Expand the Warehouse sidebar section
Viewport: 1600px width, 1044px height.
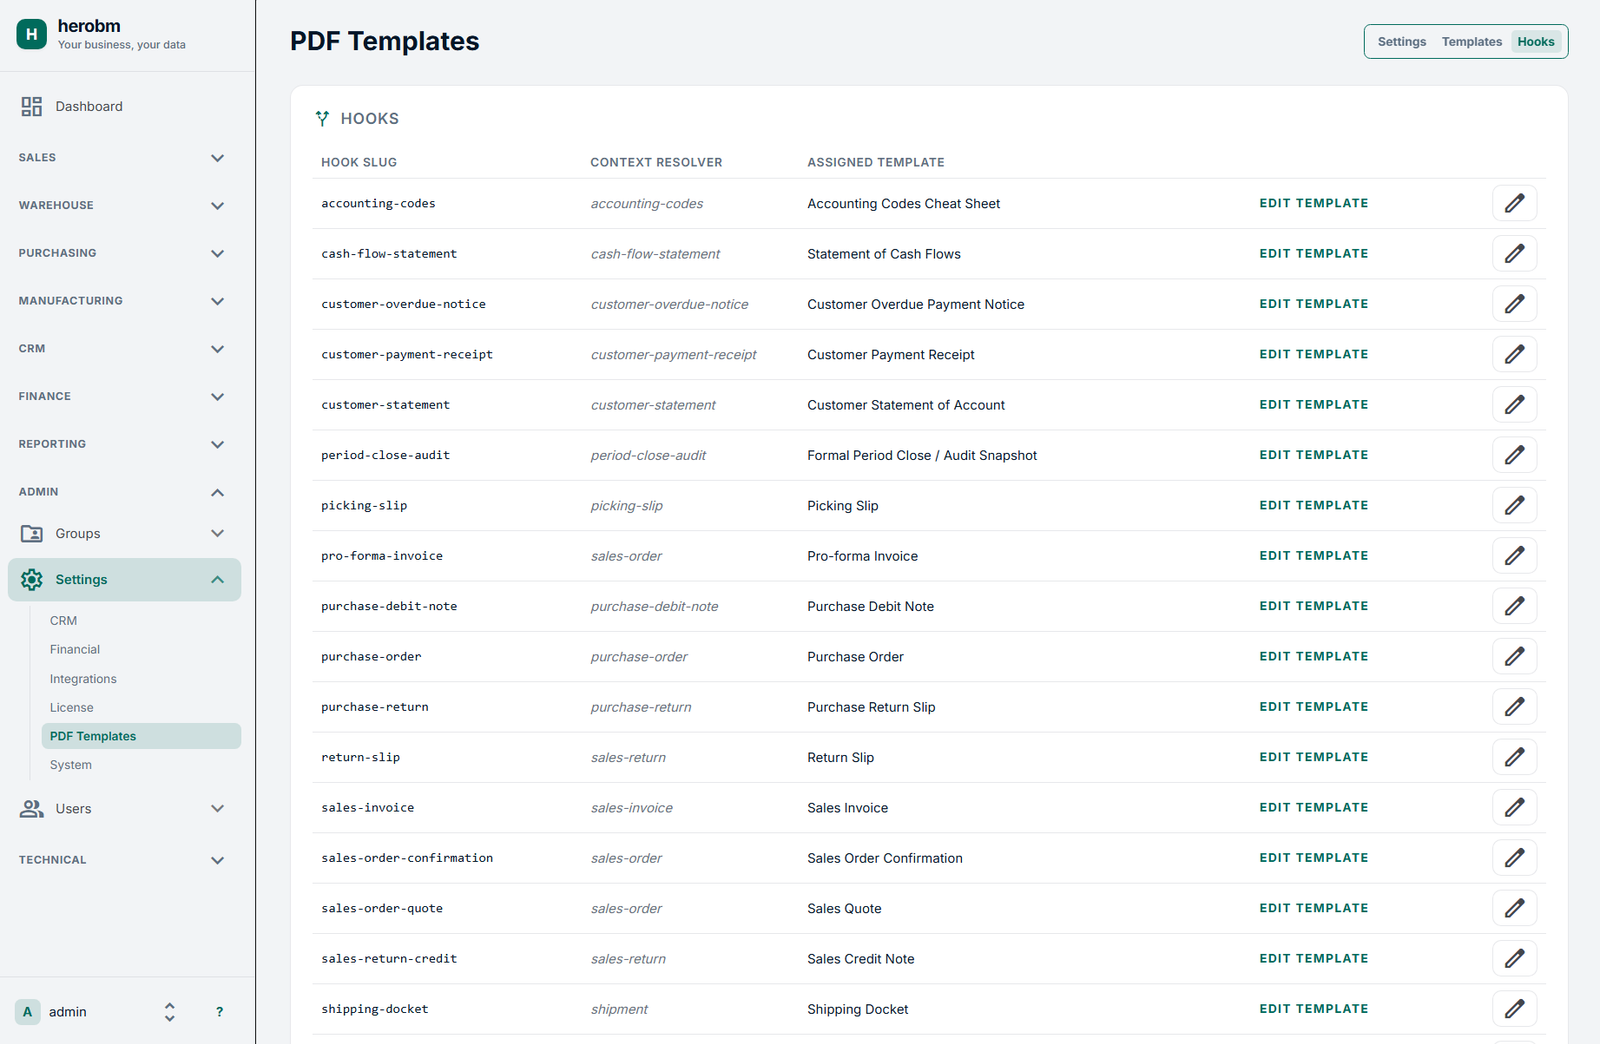click(x=217, y=206)
